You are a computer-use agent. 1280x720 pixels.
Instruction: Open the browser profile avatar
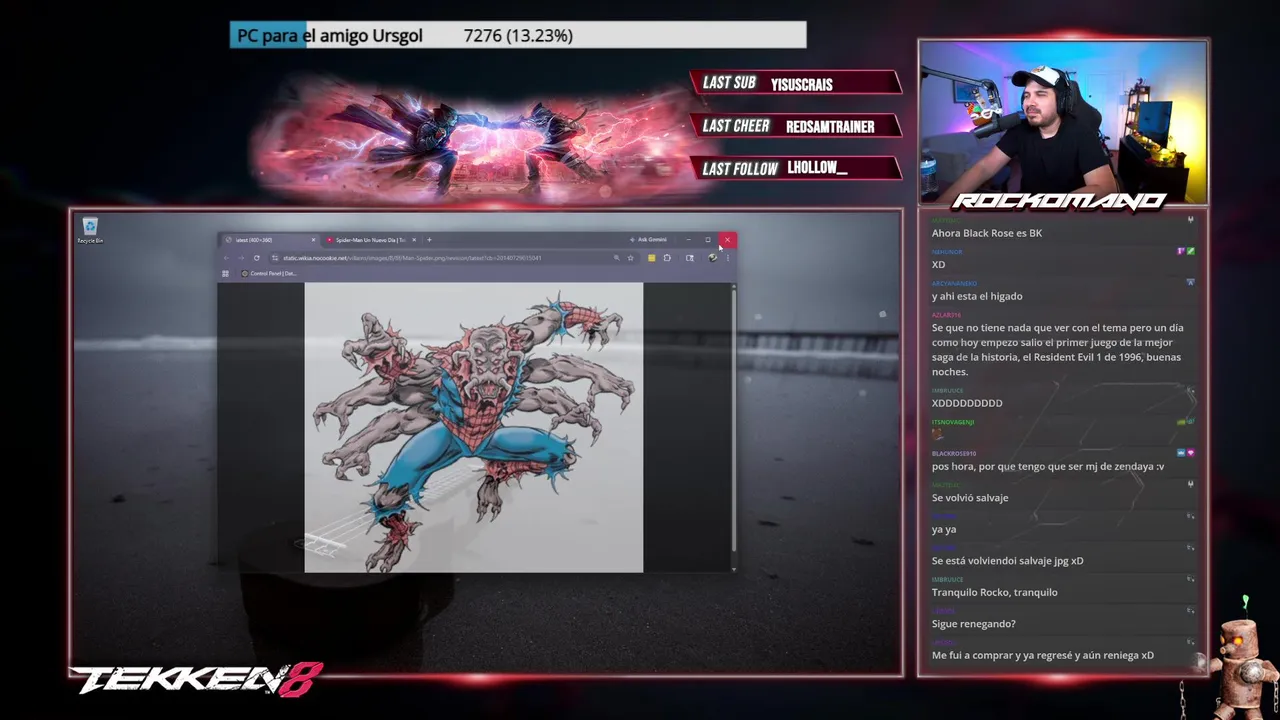tap(712, 258)
